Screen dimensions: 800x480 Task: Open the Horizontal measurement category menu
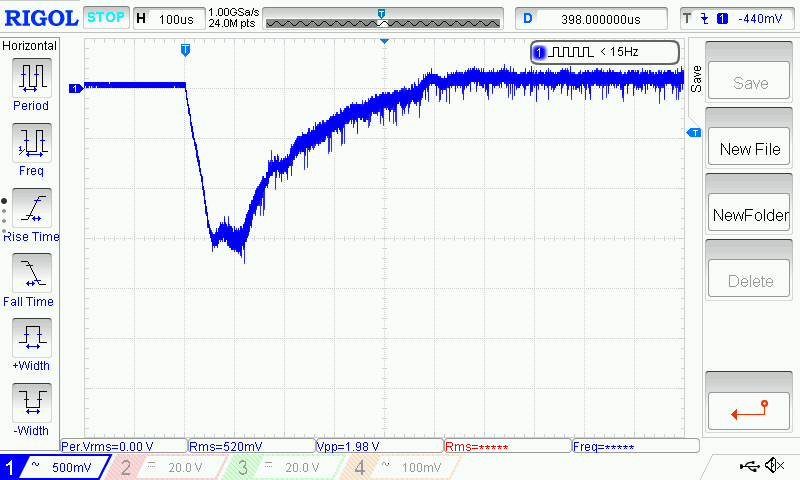point(31,46)
